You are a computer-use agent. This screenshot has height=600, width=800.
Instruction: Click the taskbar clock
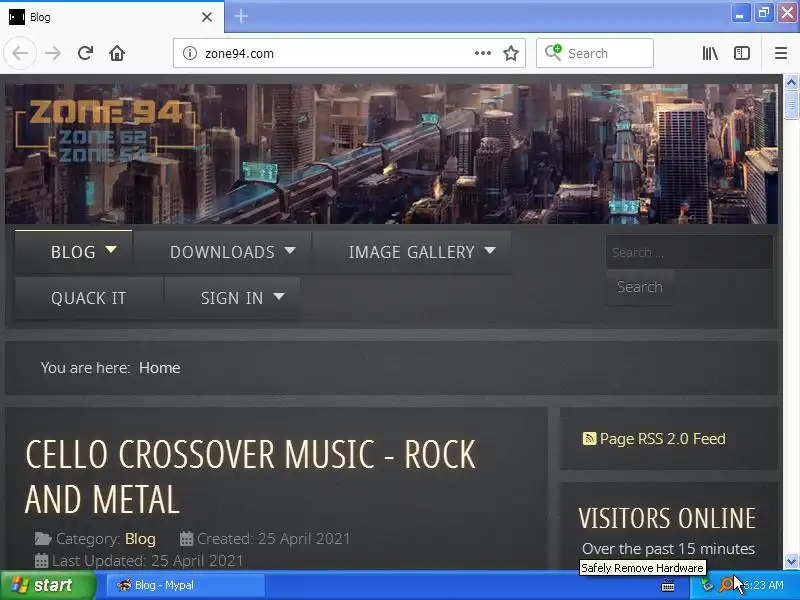(x=764, y=585)
